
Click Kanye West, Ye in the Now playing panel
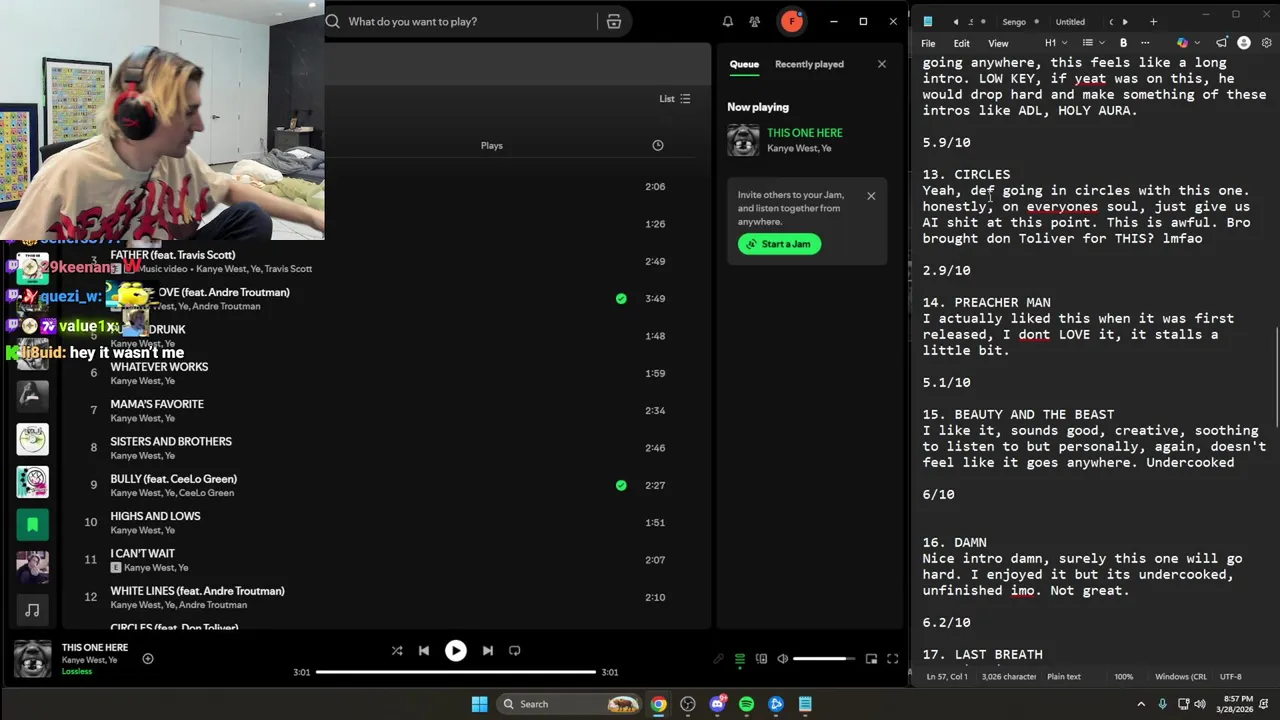(799, 148)
